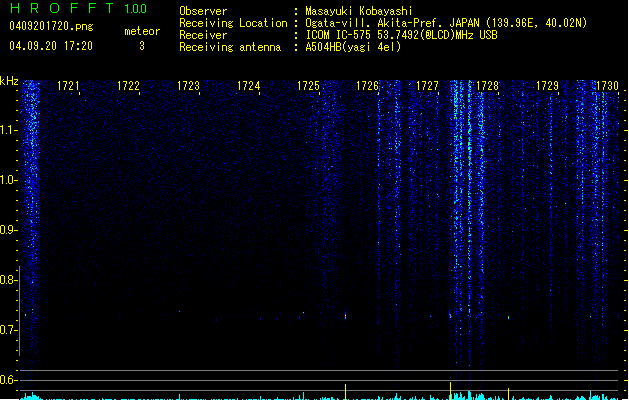Click the red meteor echo between 1725 and 1726
Image resolution: width=629 pixels, height=400 pixels.
click(x=345, y=316)
